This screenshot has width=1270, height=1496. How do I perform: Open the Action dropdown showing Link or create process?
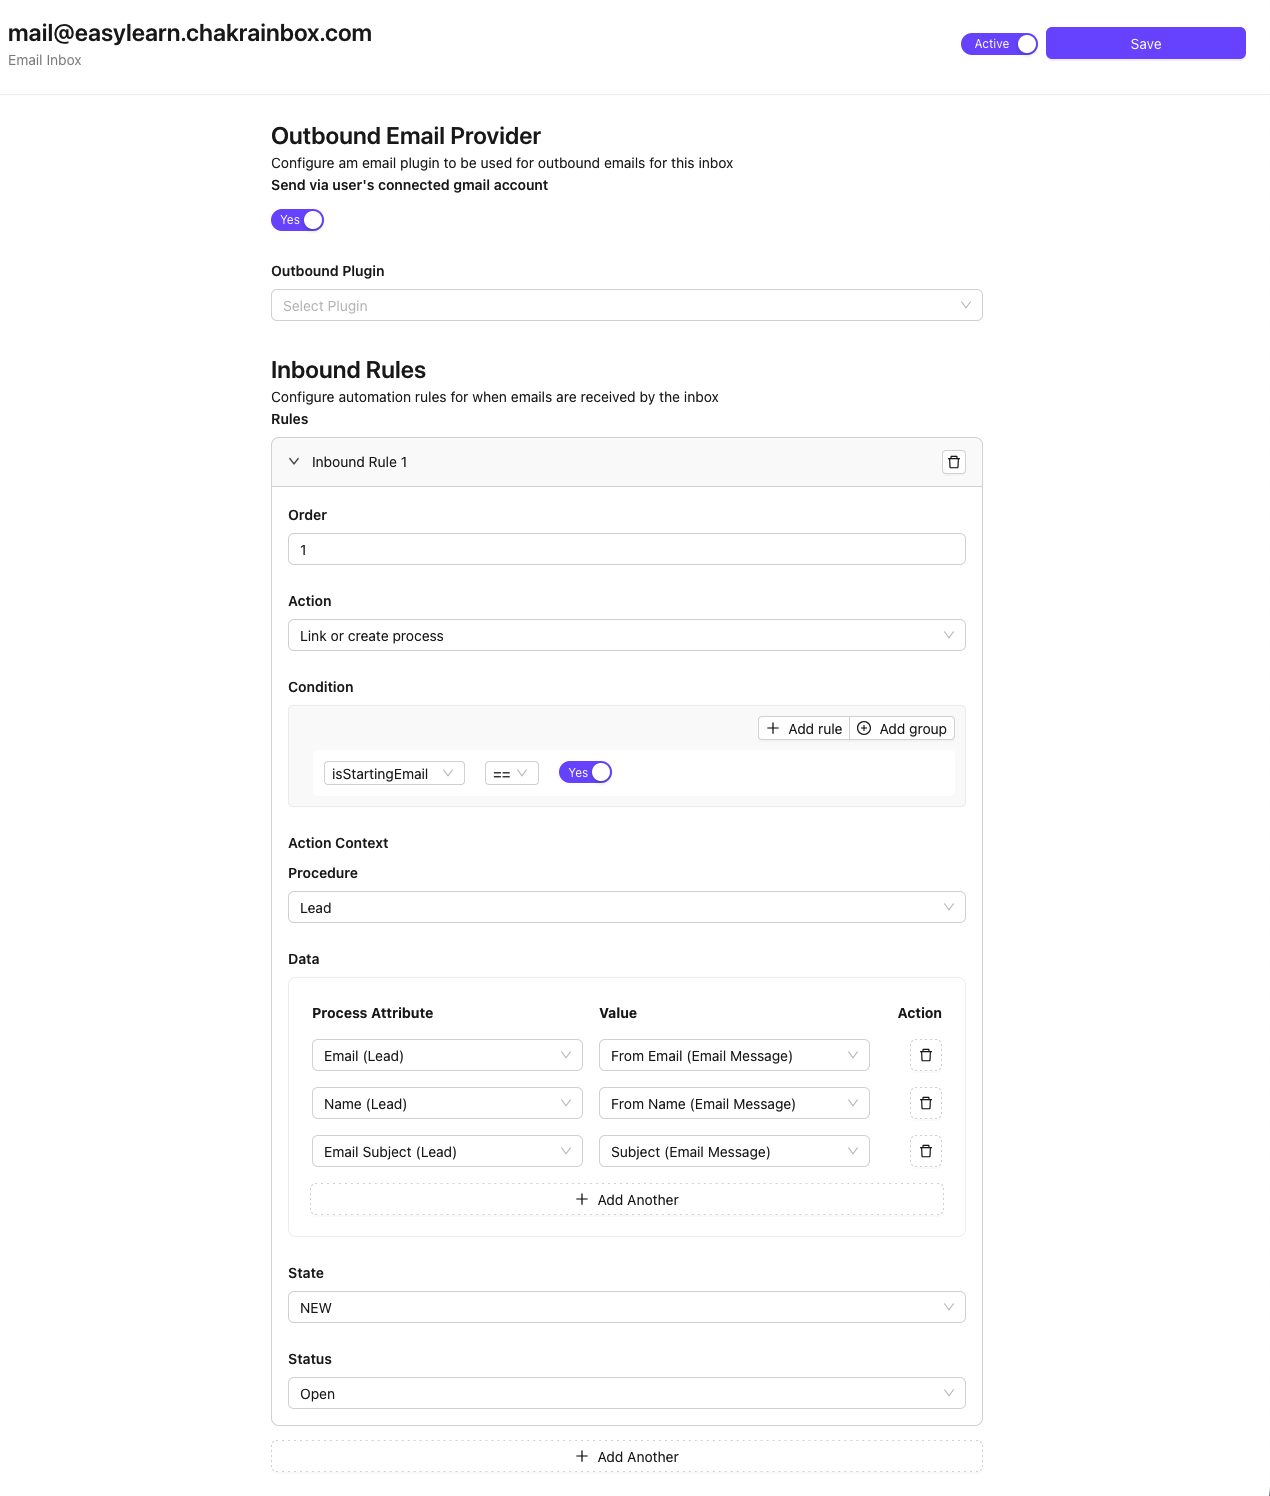coord(626,636)
